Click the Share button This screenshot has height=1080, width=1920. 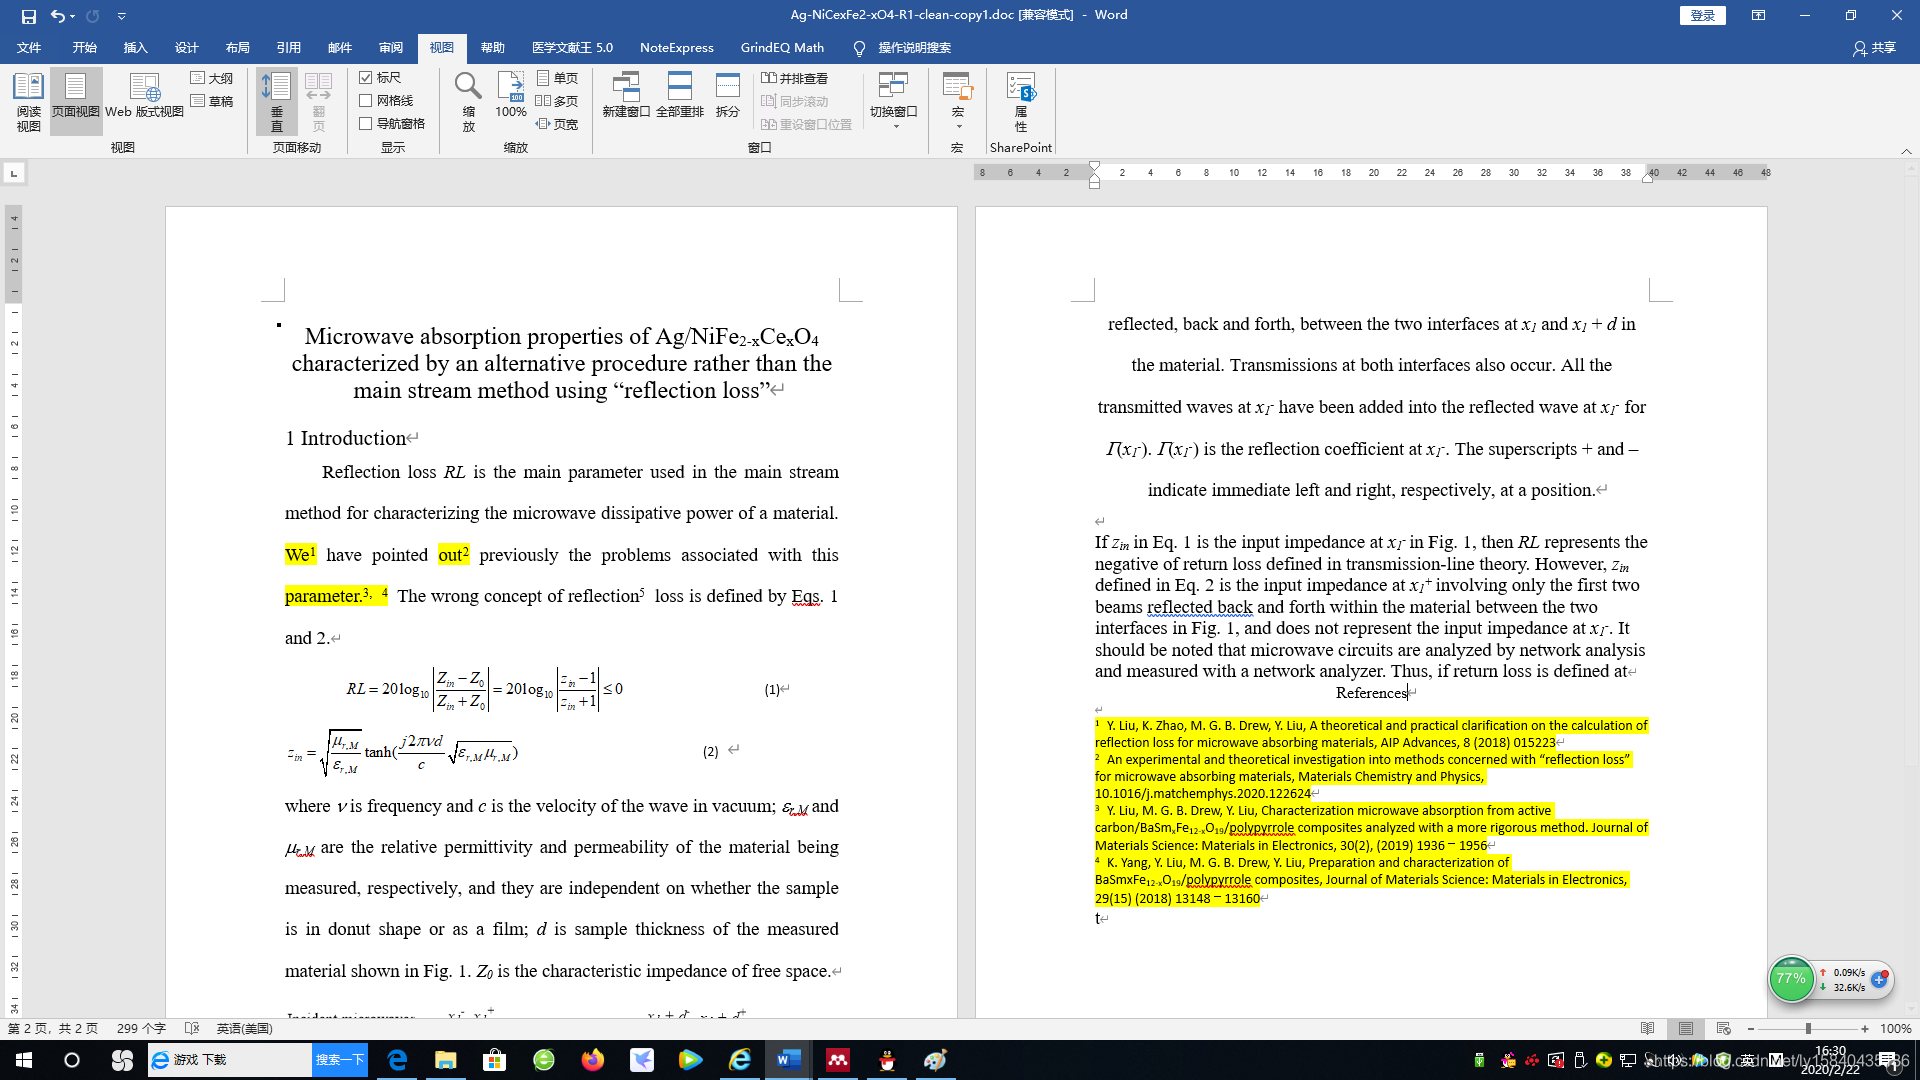[1875, 48]
